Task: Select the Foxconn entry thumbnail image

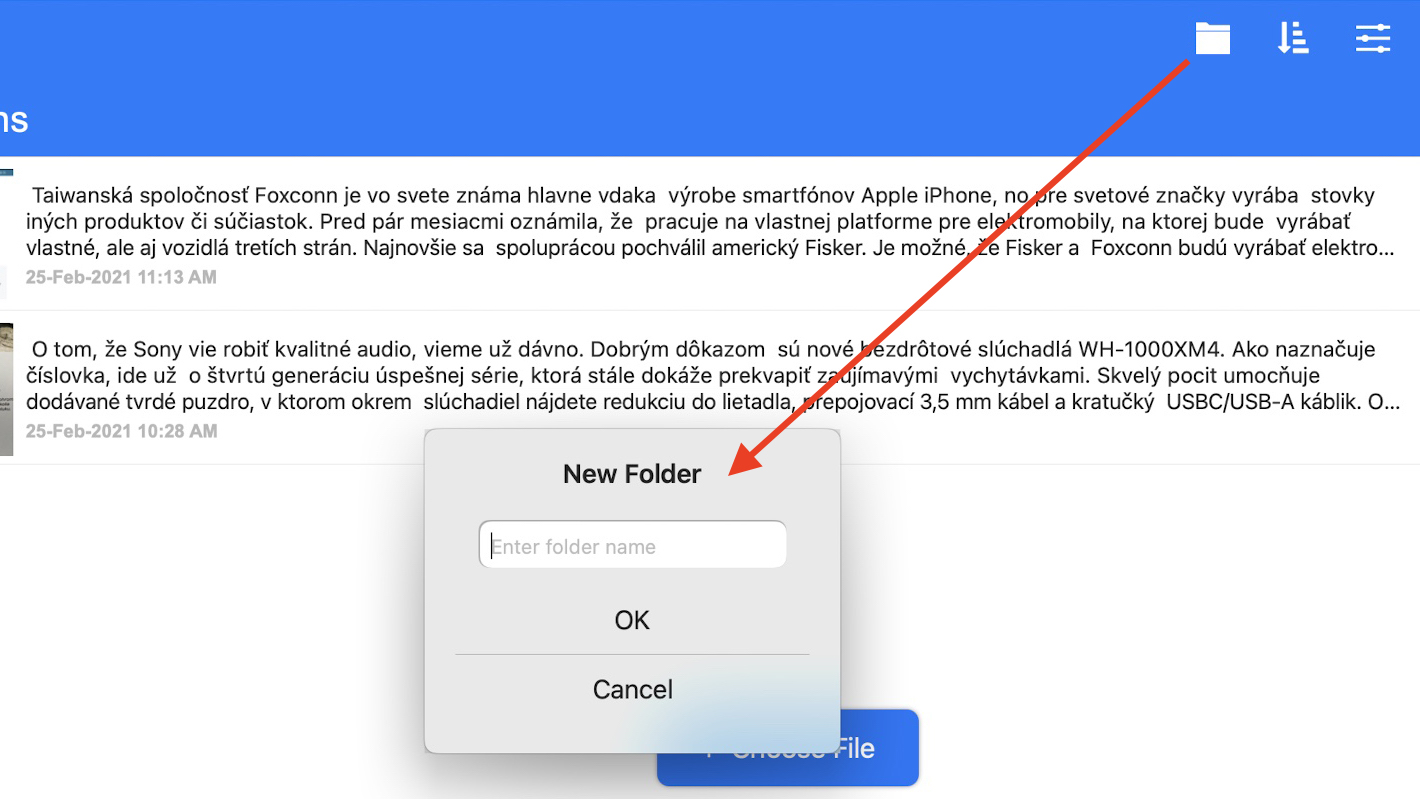Action: click(x=6, y=234)
